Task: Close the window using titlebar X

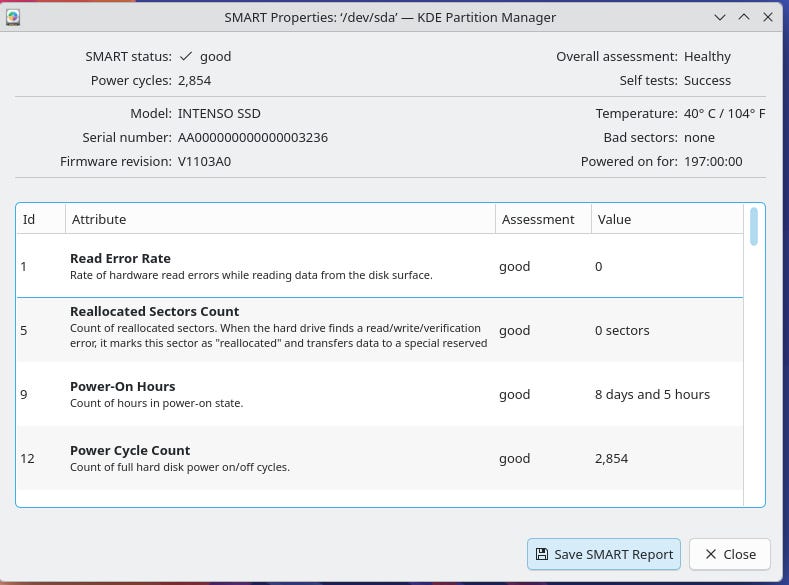Action: pos(768,17)
